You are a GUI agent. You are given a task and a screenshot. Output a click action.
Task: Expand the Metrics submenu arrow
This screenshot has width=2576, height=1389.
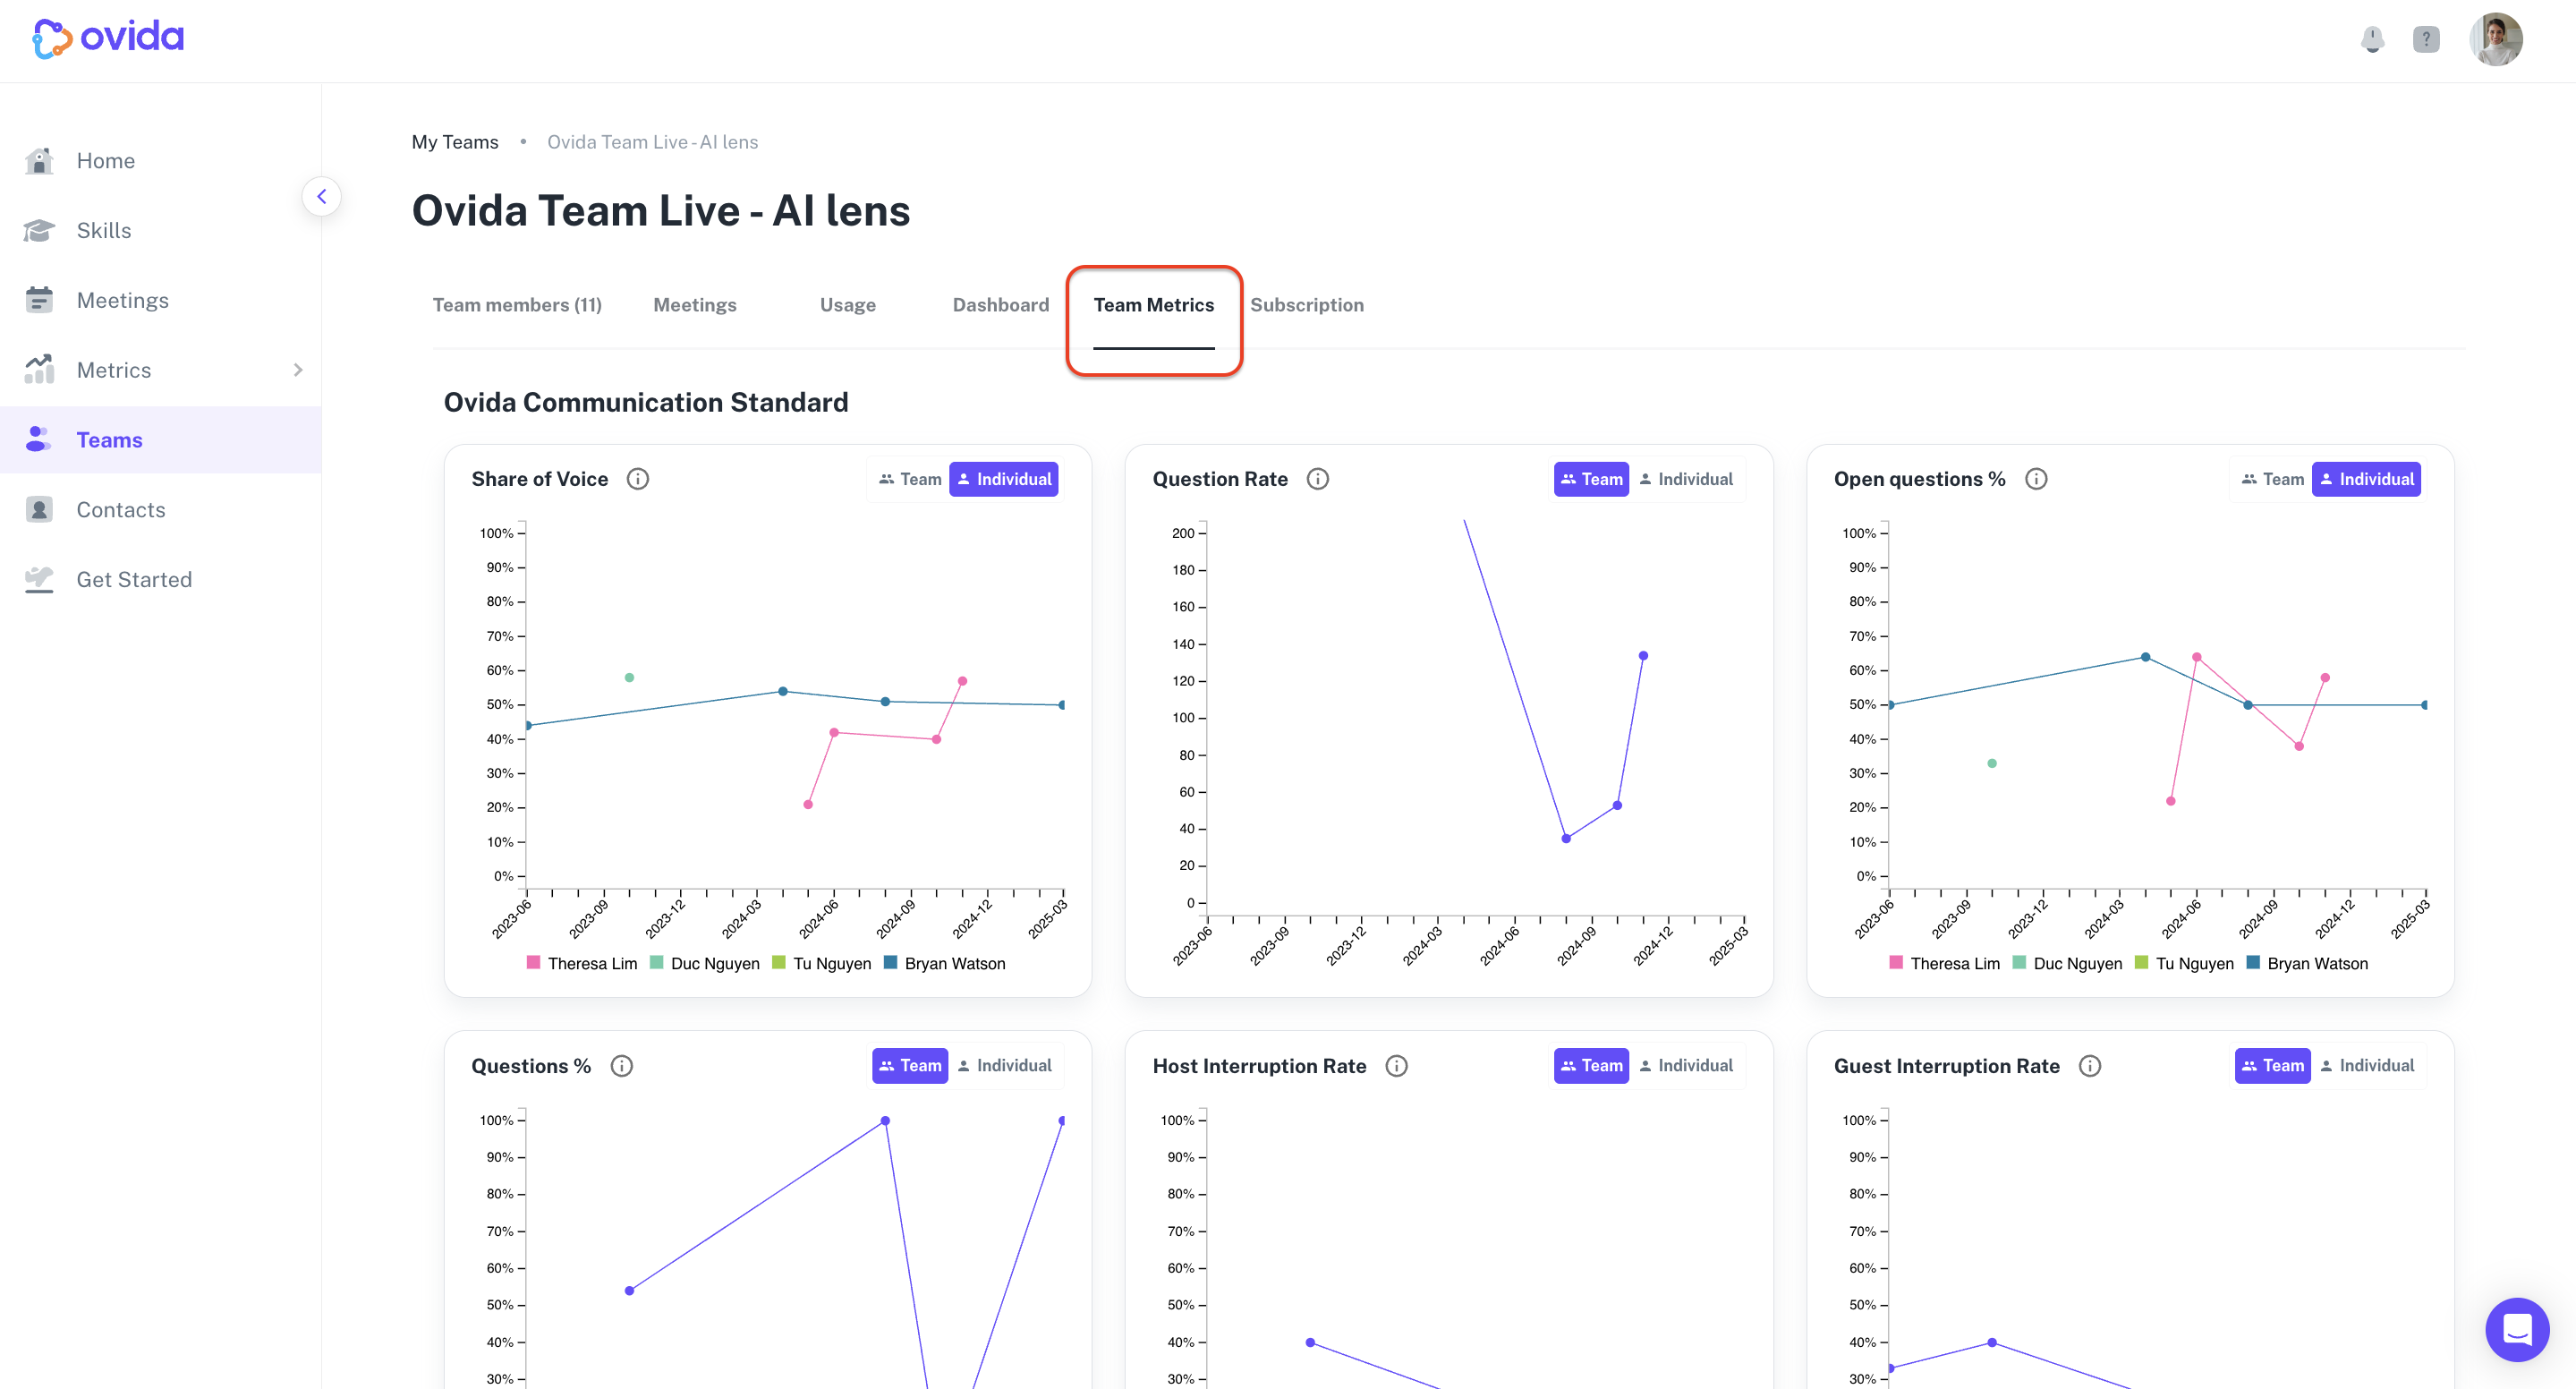tap(298, 370)
